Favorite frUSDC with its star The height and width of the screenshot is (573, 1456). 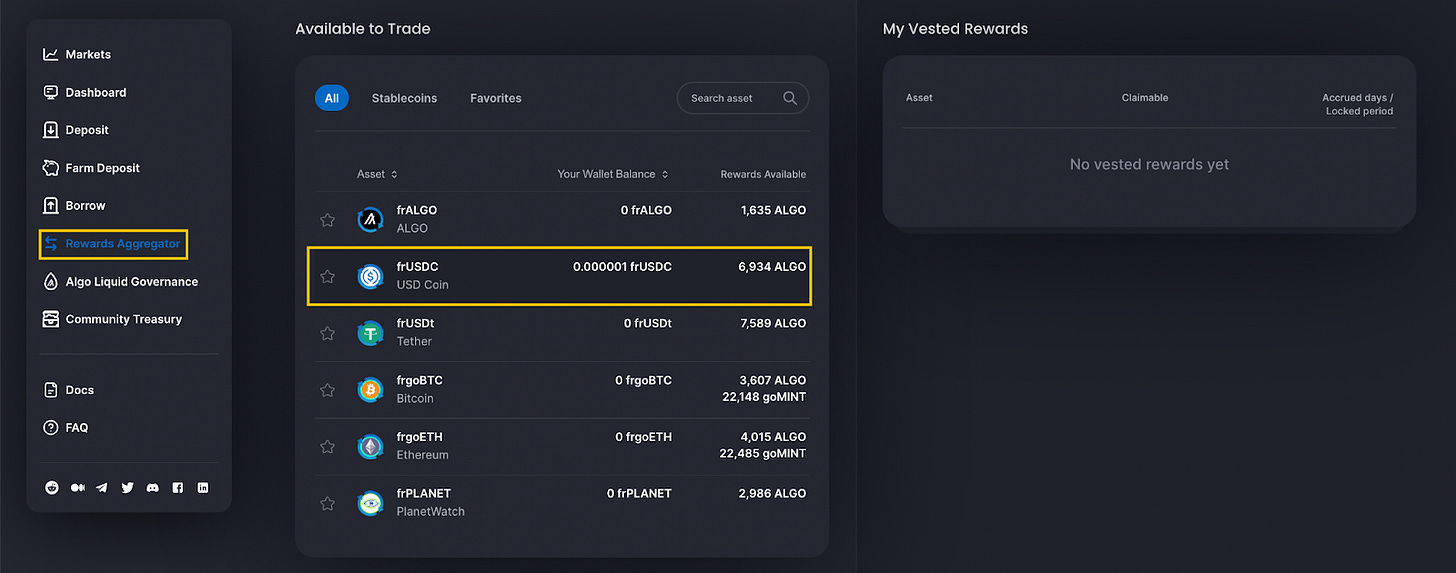(x=327, y=276)
